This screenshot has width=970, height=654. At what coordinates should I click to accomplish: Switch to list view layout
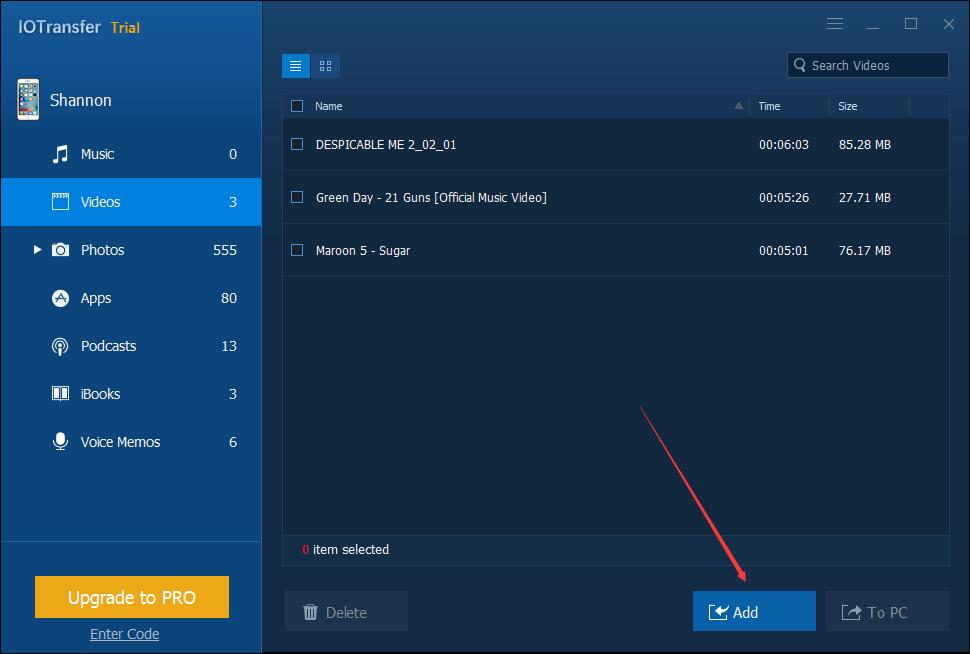[296, 66]
